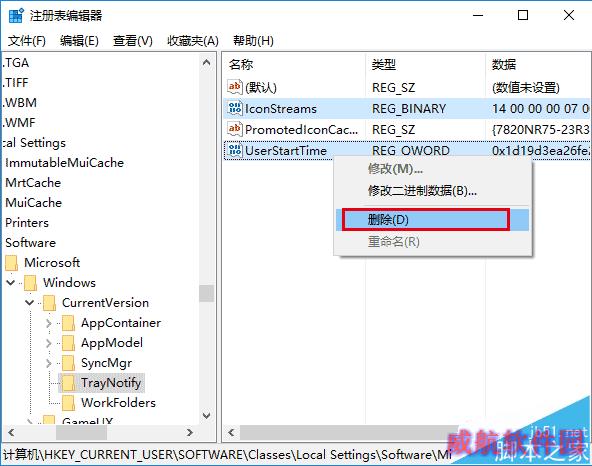Screen dimensions: 592x466
Task: Expand the SyncMgr tree node
Action: point(48,363)
